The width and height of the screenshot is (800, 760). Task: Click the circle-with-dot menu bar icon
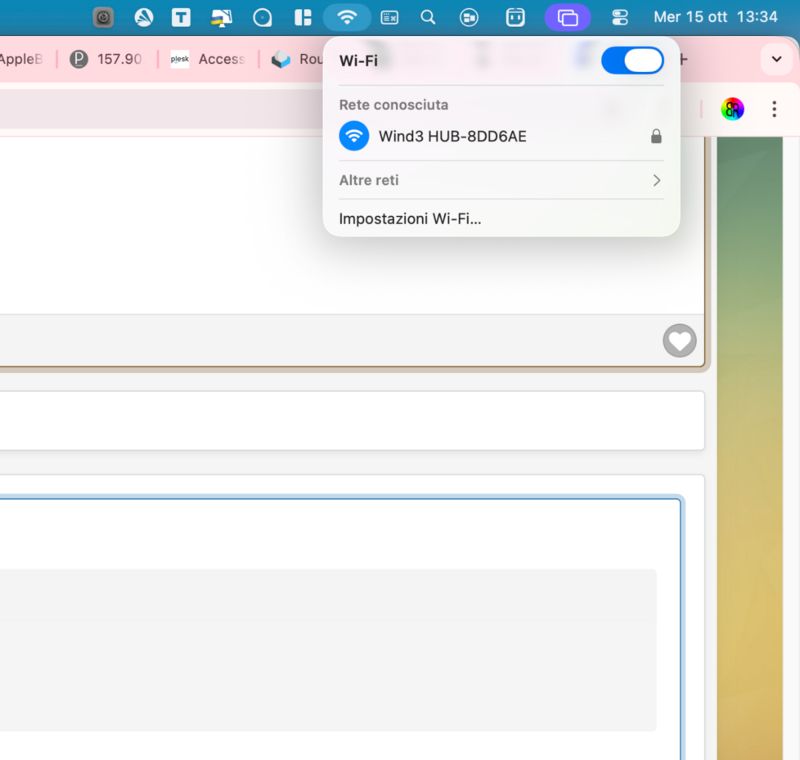262,17
